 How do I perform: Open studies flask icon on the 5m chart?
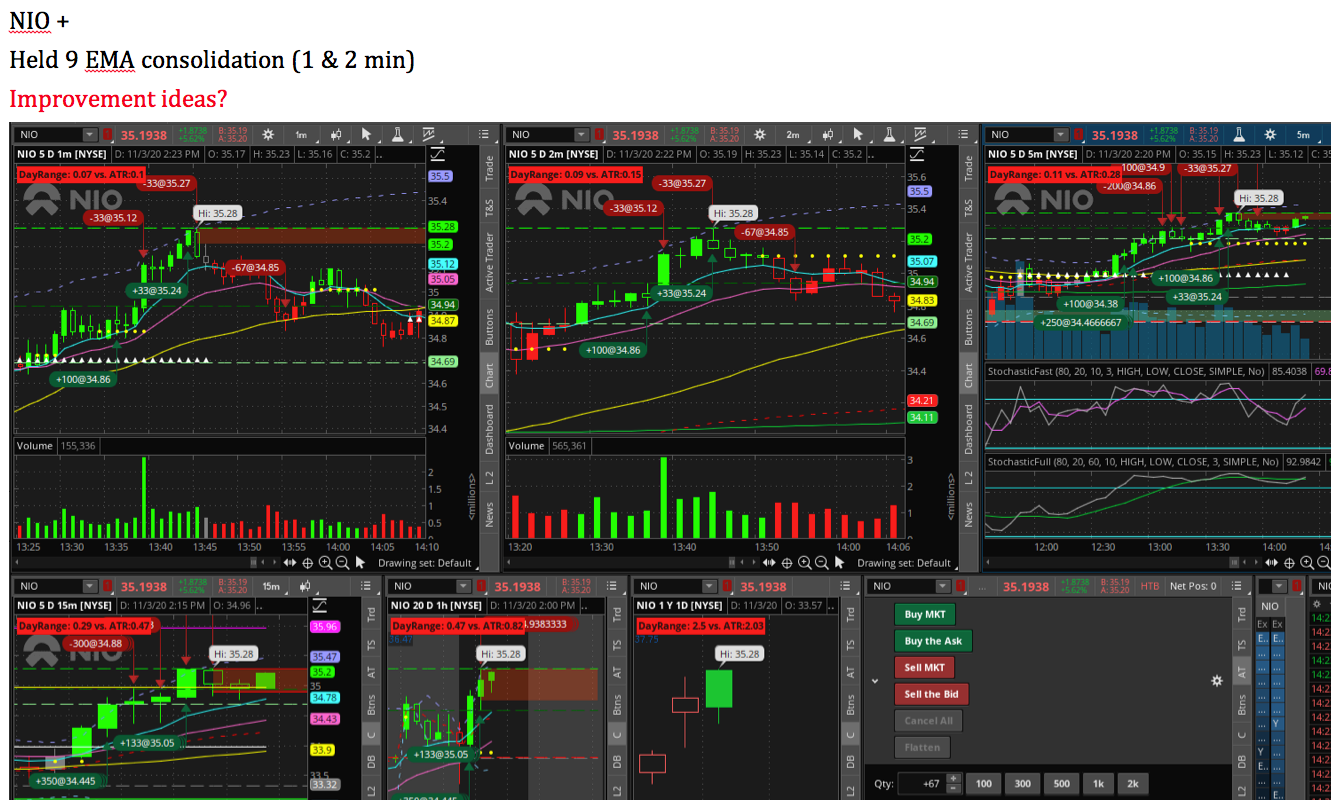pos(1238,135)
